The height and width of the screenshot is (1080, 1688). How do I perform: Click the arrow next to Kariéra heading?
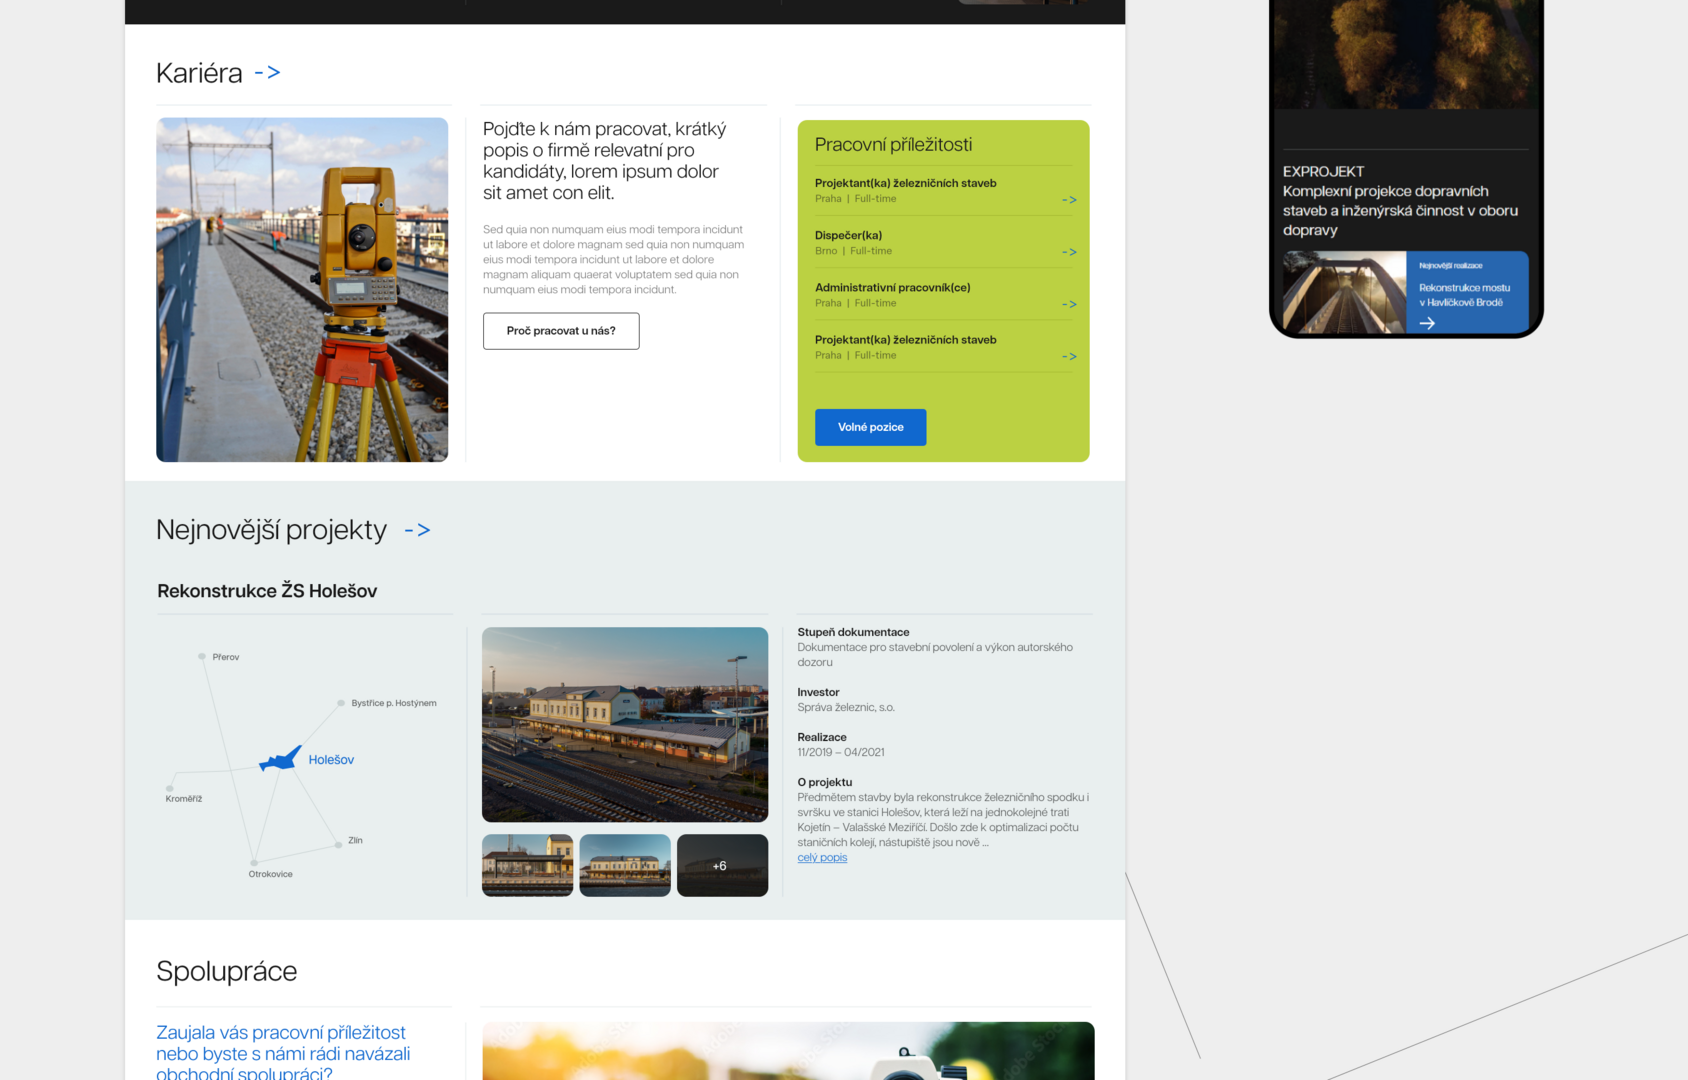pyautogui.click(x=267, y=73)
